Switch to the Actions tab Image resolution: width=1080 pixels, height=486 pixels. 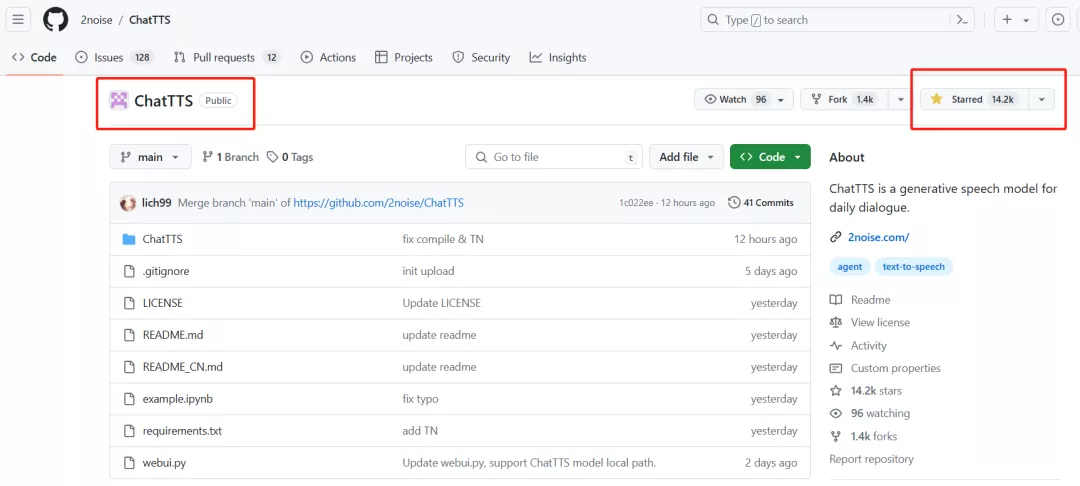tap(329, 58)
